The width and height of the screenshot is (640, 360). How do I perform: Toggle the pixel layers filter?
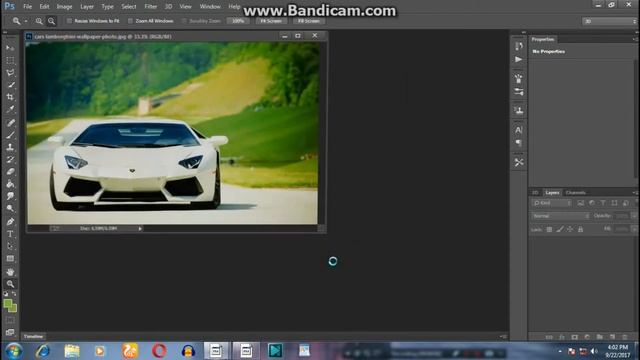[581, 203]
